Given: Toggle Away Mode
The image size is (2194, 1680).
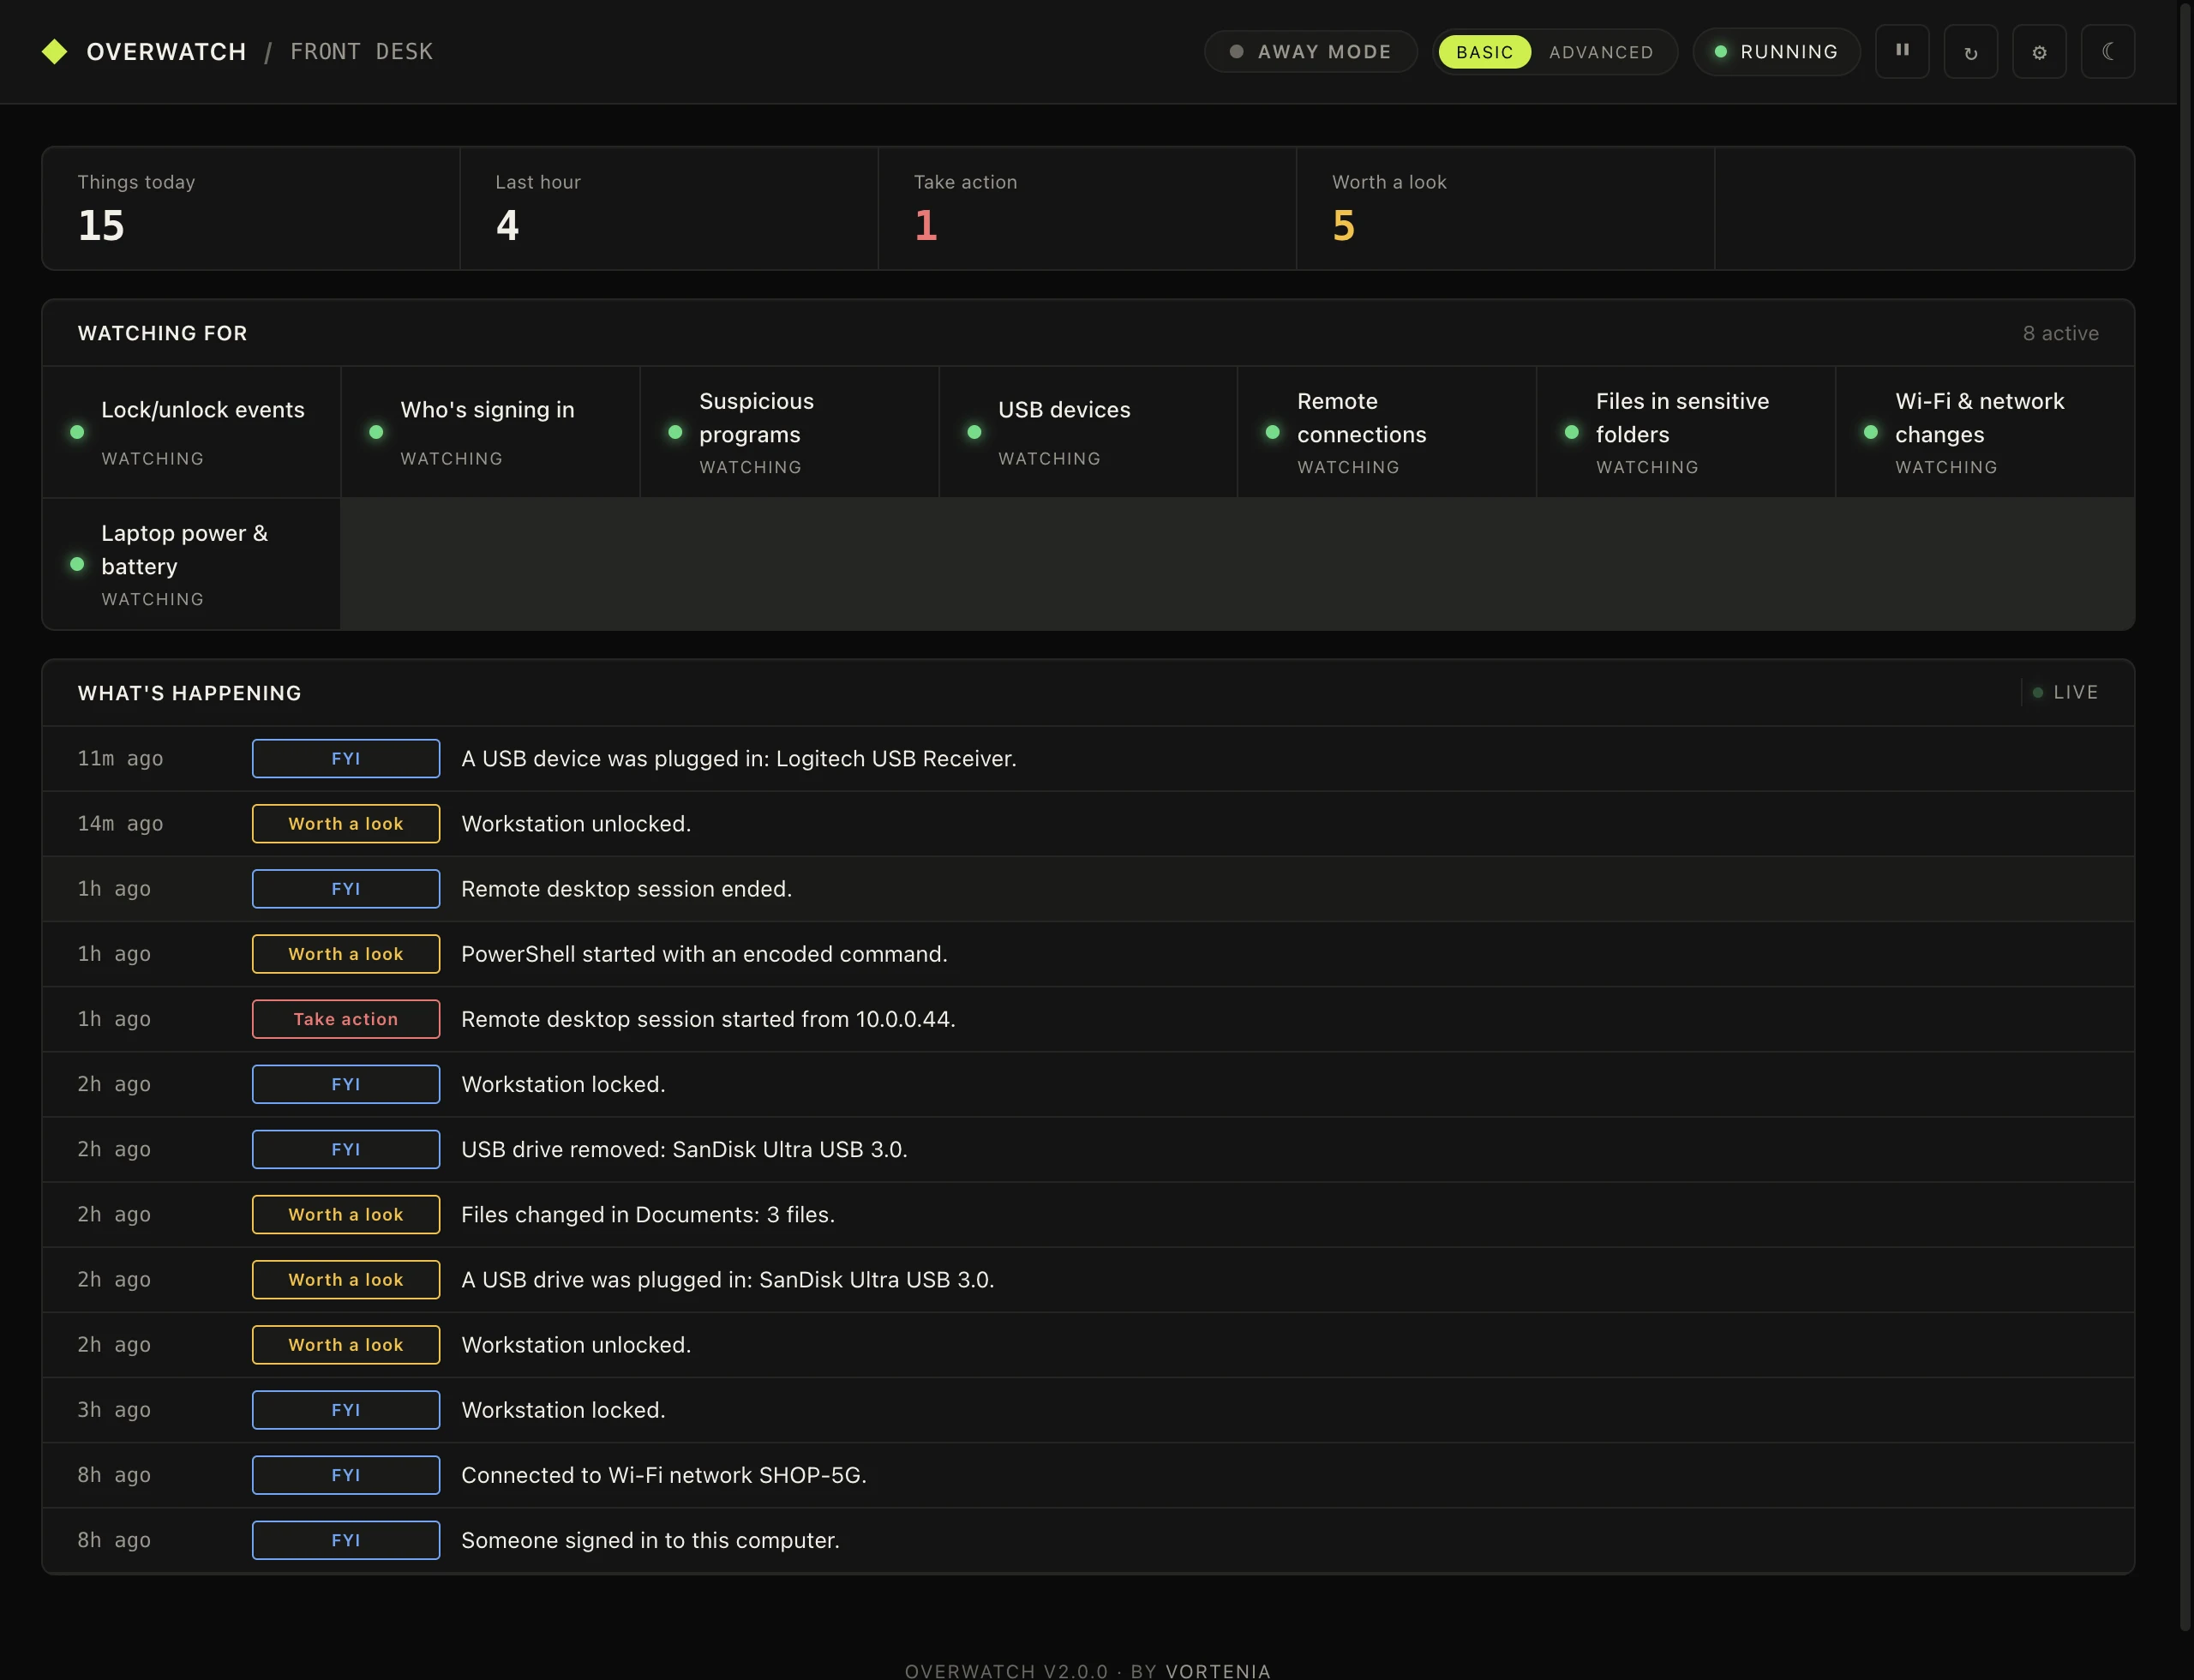Looking at the screenshot, I should tap(1310, 51).
